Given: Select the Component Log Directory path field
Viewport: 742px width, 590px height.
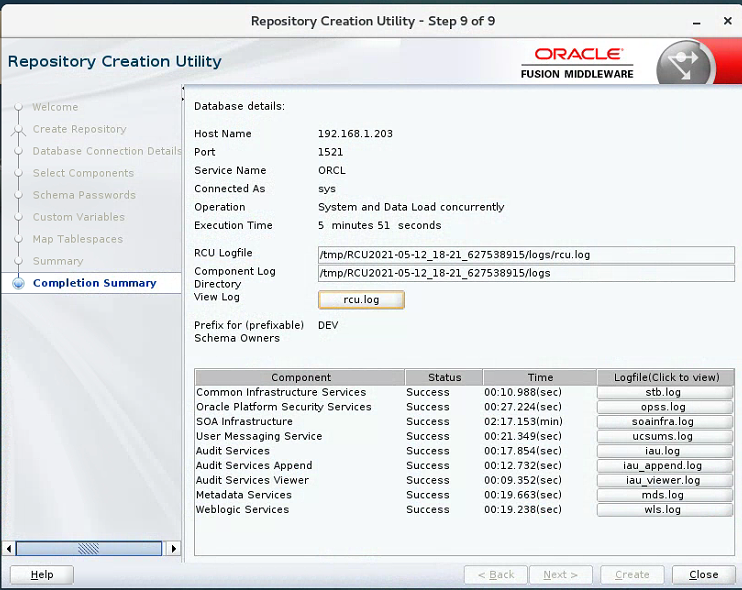Looking at the screenshot, I should click(526, 273).
